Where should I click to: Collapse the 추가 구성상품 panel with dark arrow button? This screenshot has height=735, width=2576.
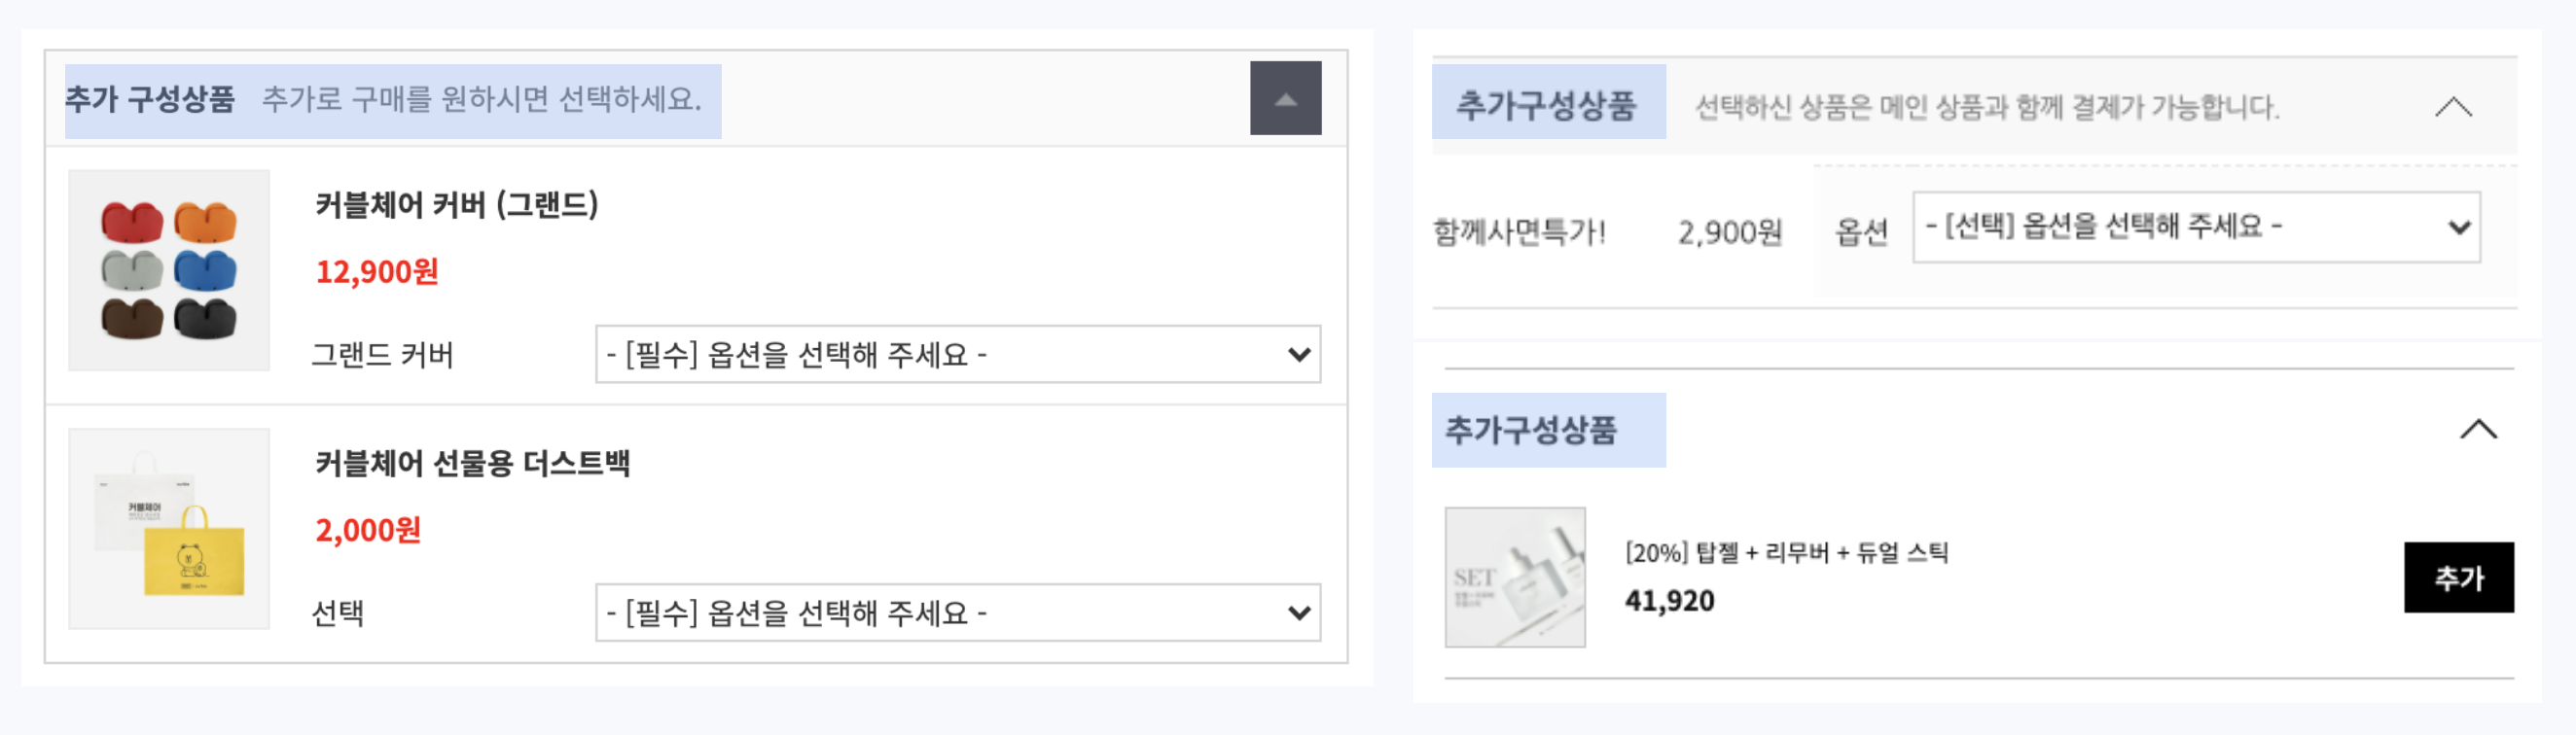1285,98
